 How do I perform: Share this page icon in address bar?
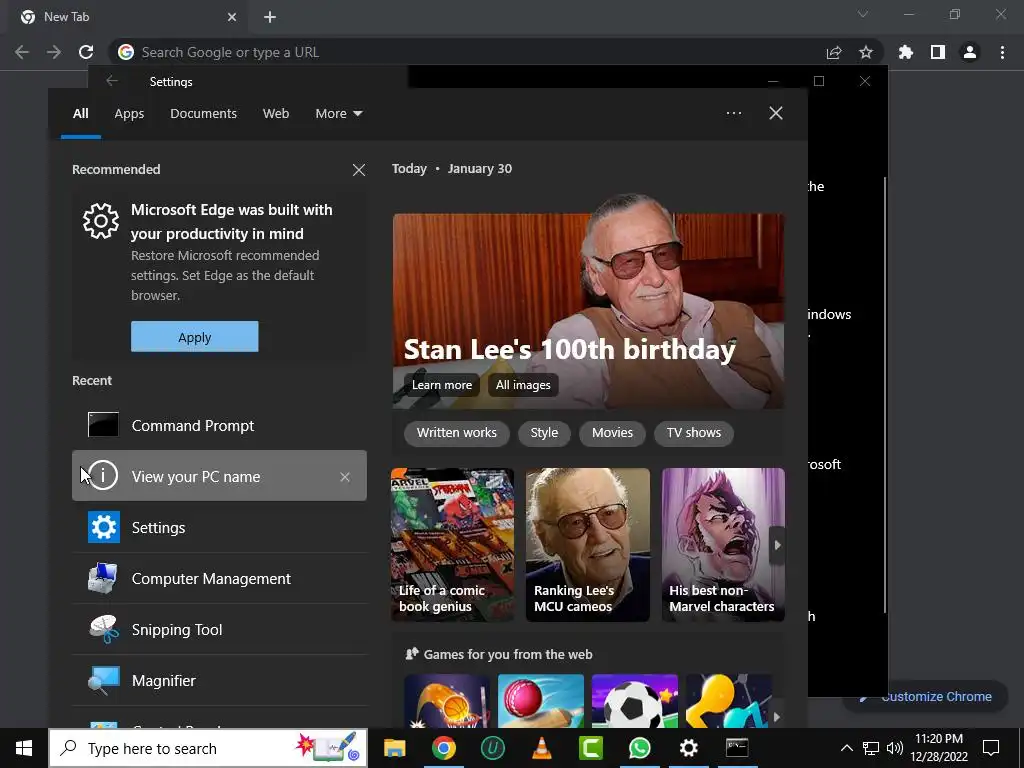coord(834,52)
